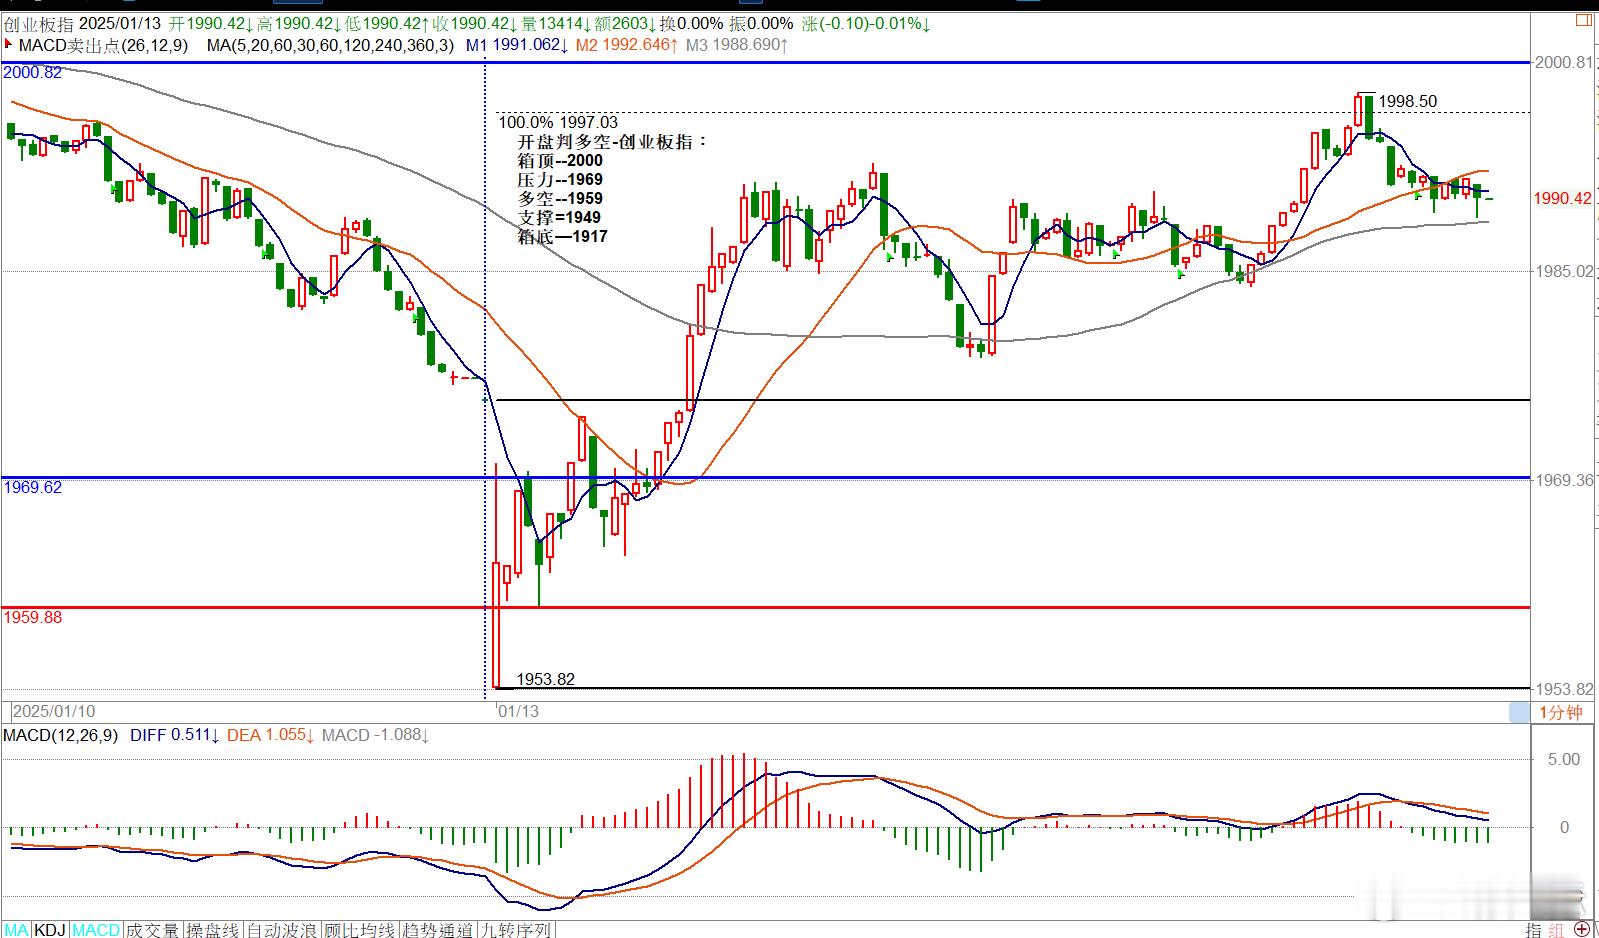Select the MACD indicator tab
This screenshot has height=938, width=1599.
click(x=97, y=930)
